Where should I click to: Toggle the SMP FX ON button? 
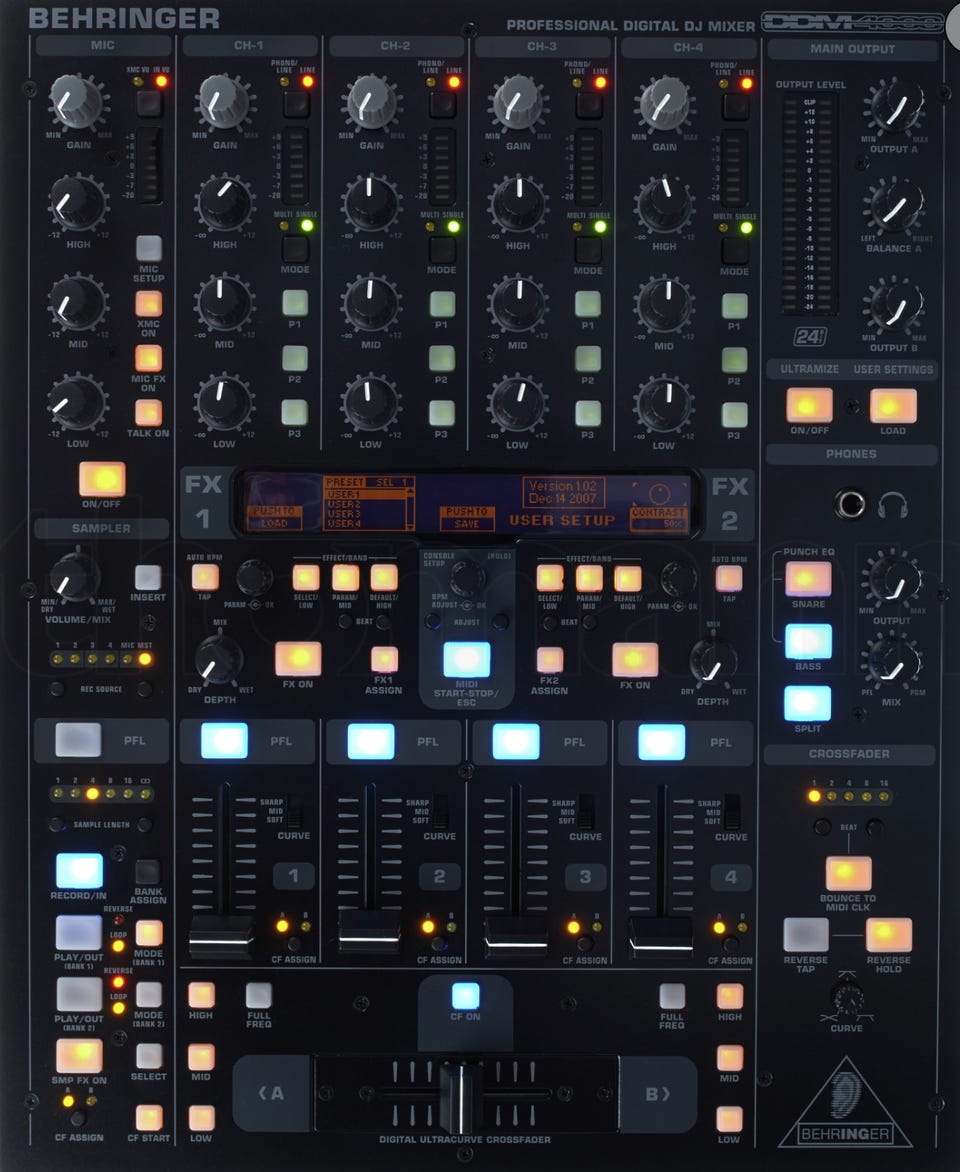pyautogui.click(x=79, y=1055)
